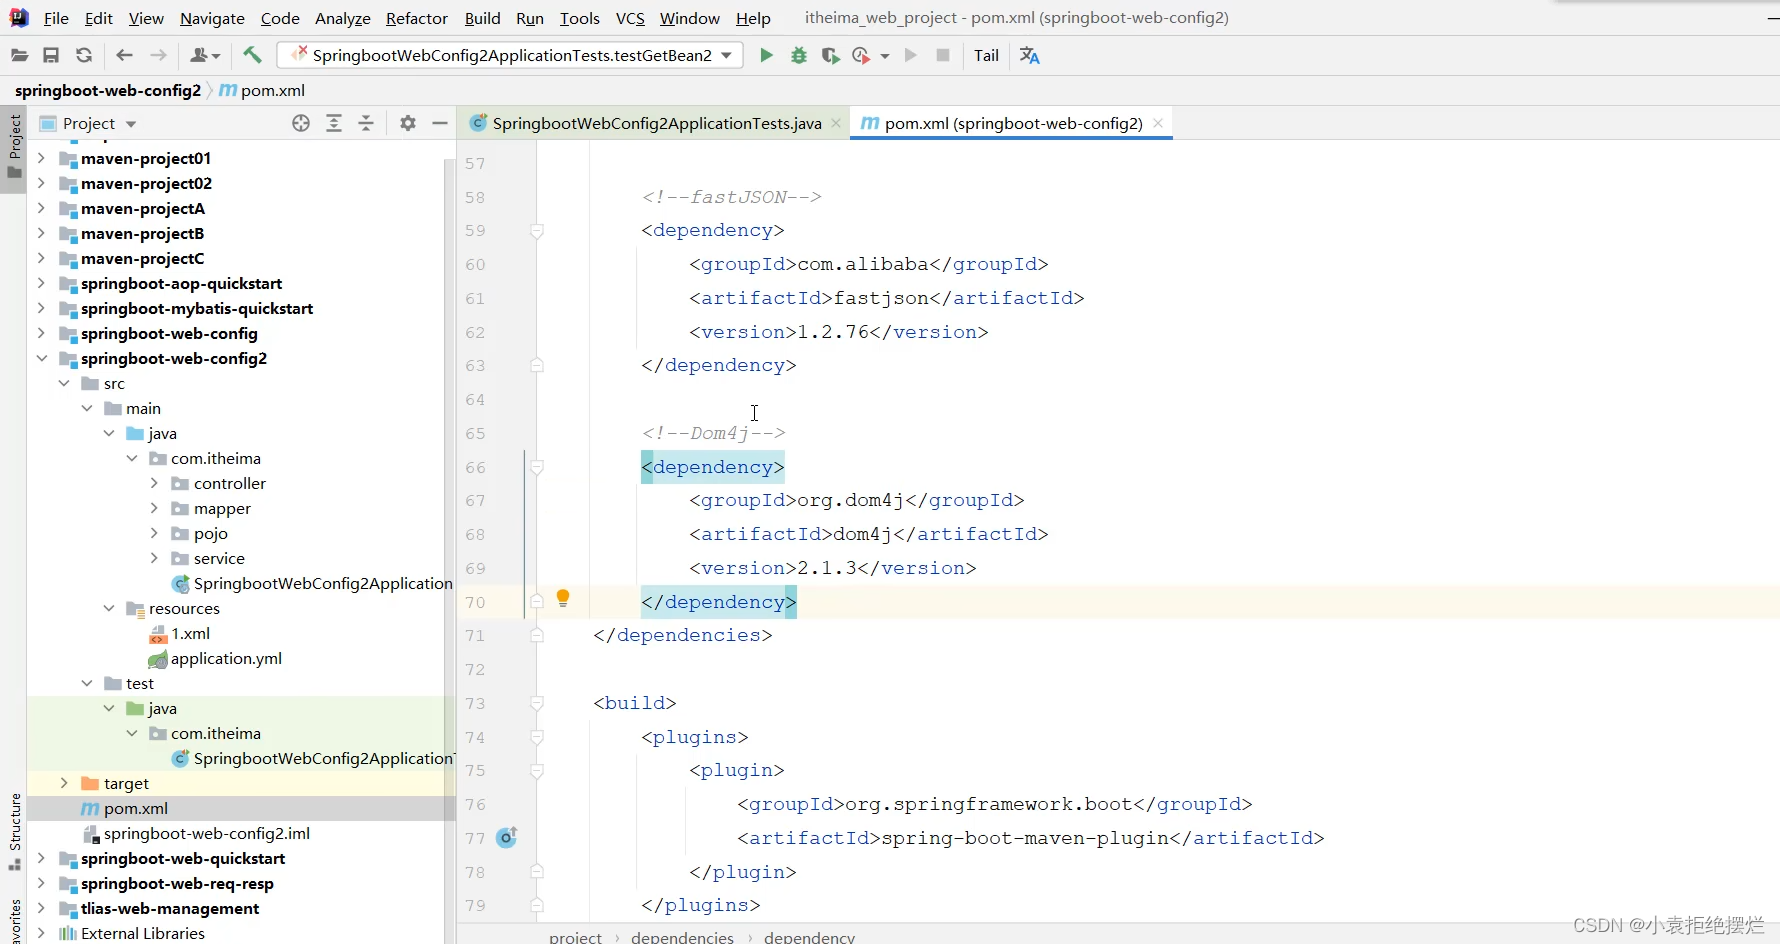The image size is (1780, 944).
Task: Expand springboot-aop-quickstart module
Action: (41, 283)
